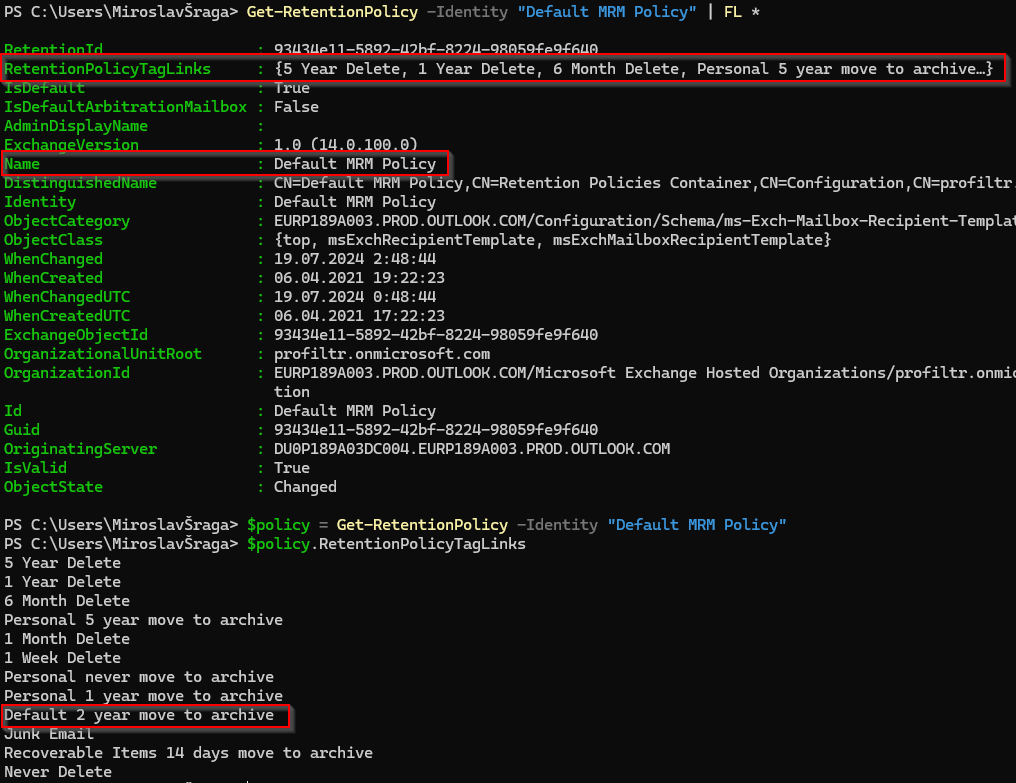
Task: Click the OrganizationalUnitRoot value profiltr.onmicrosoft.com
Action: pos(382,354)
